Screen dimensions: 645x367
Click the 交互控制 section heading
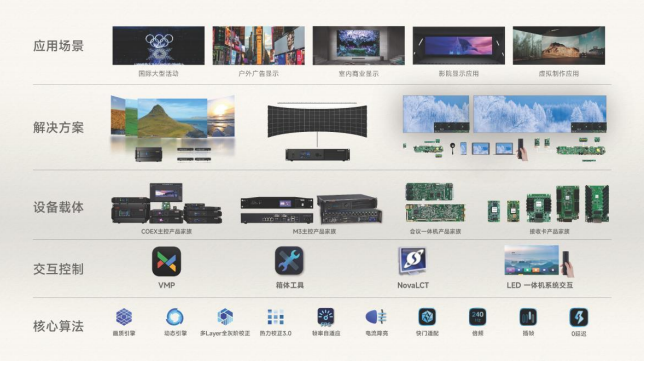[x=58, y=269]
